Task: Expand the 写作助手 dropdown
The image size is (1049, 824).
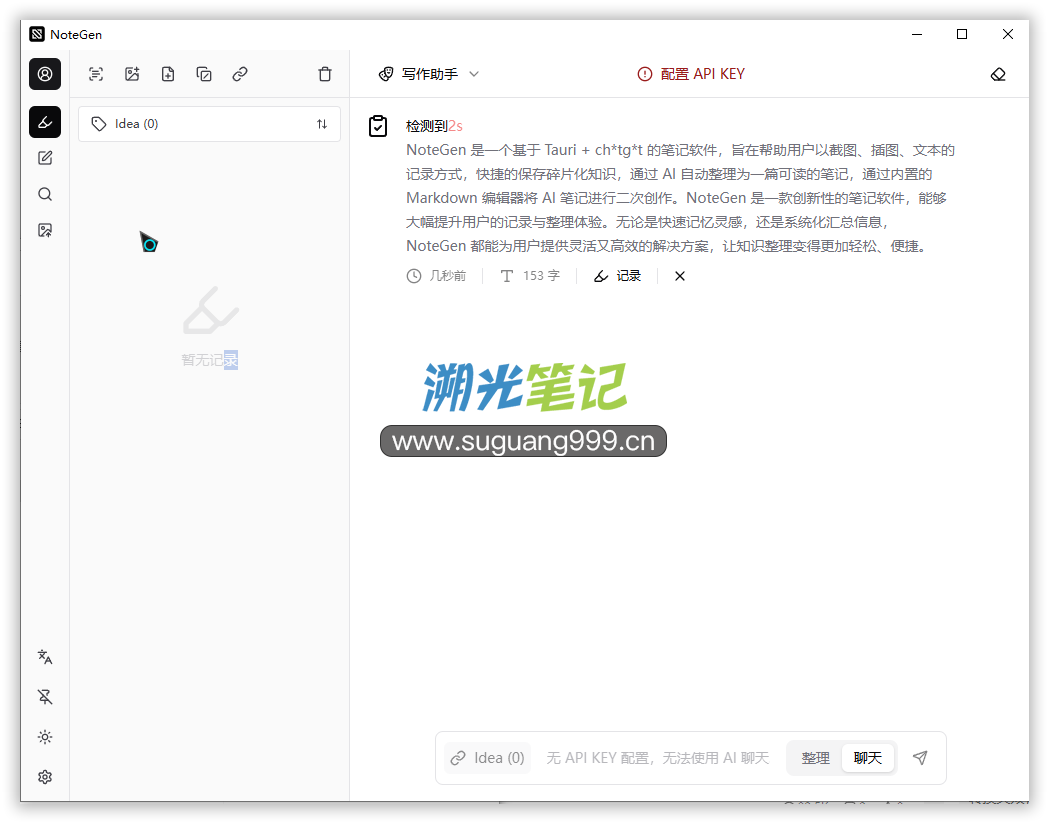Action: (429, 74)
